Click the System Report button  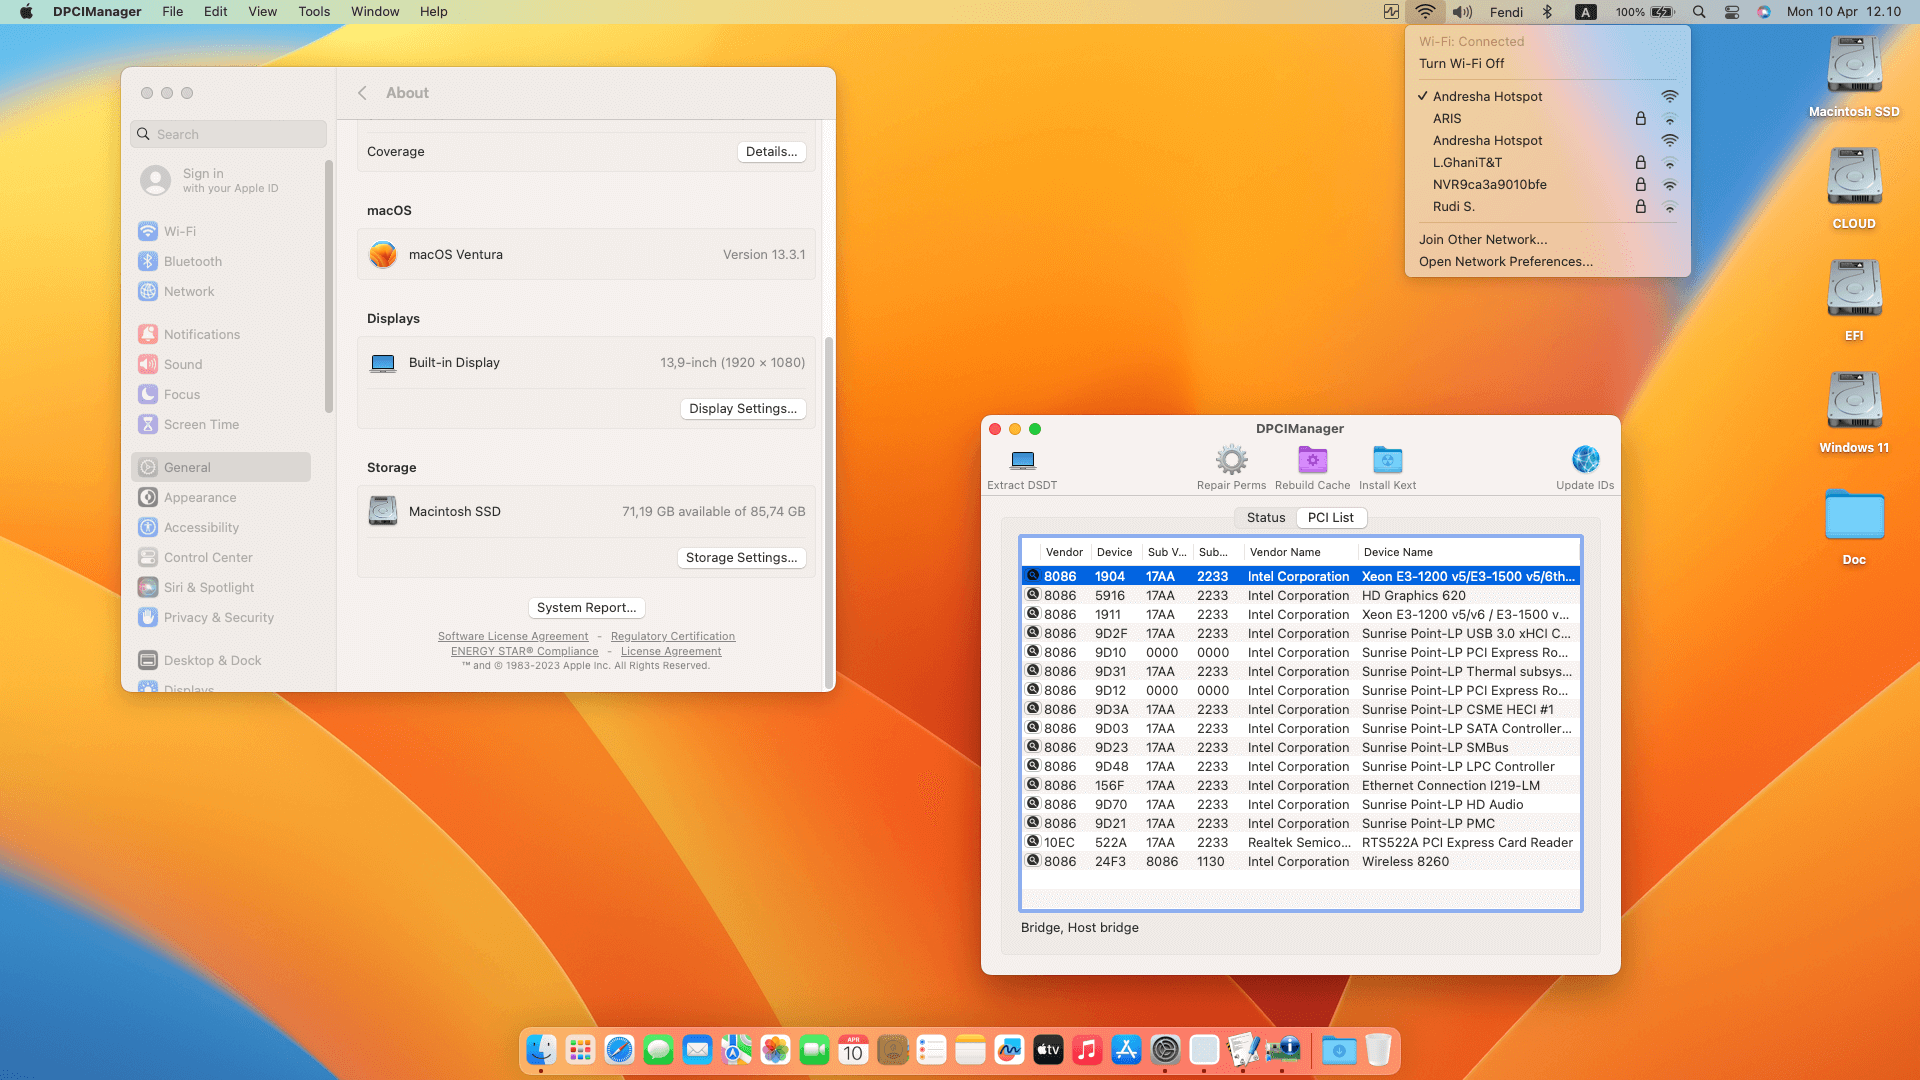[586, 608]
